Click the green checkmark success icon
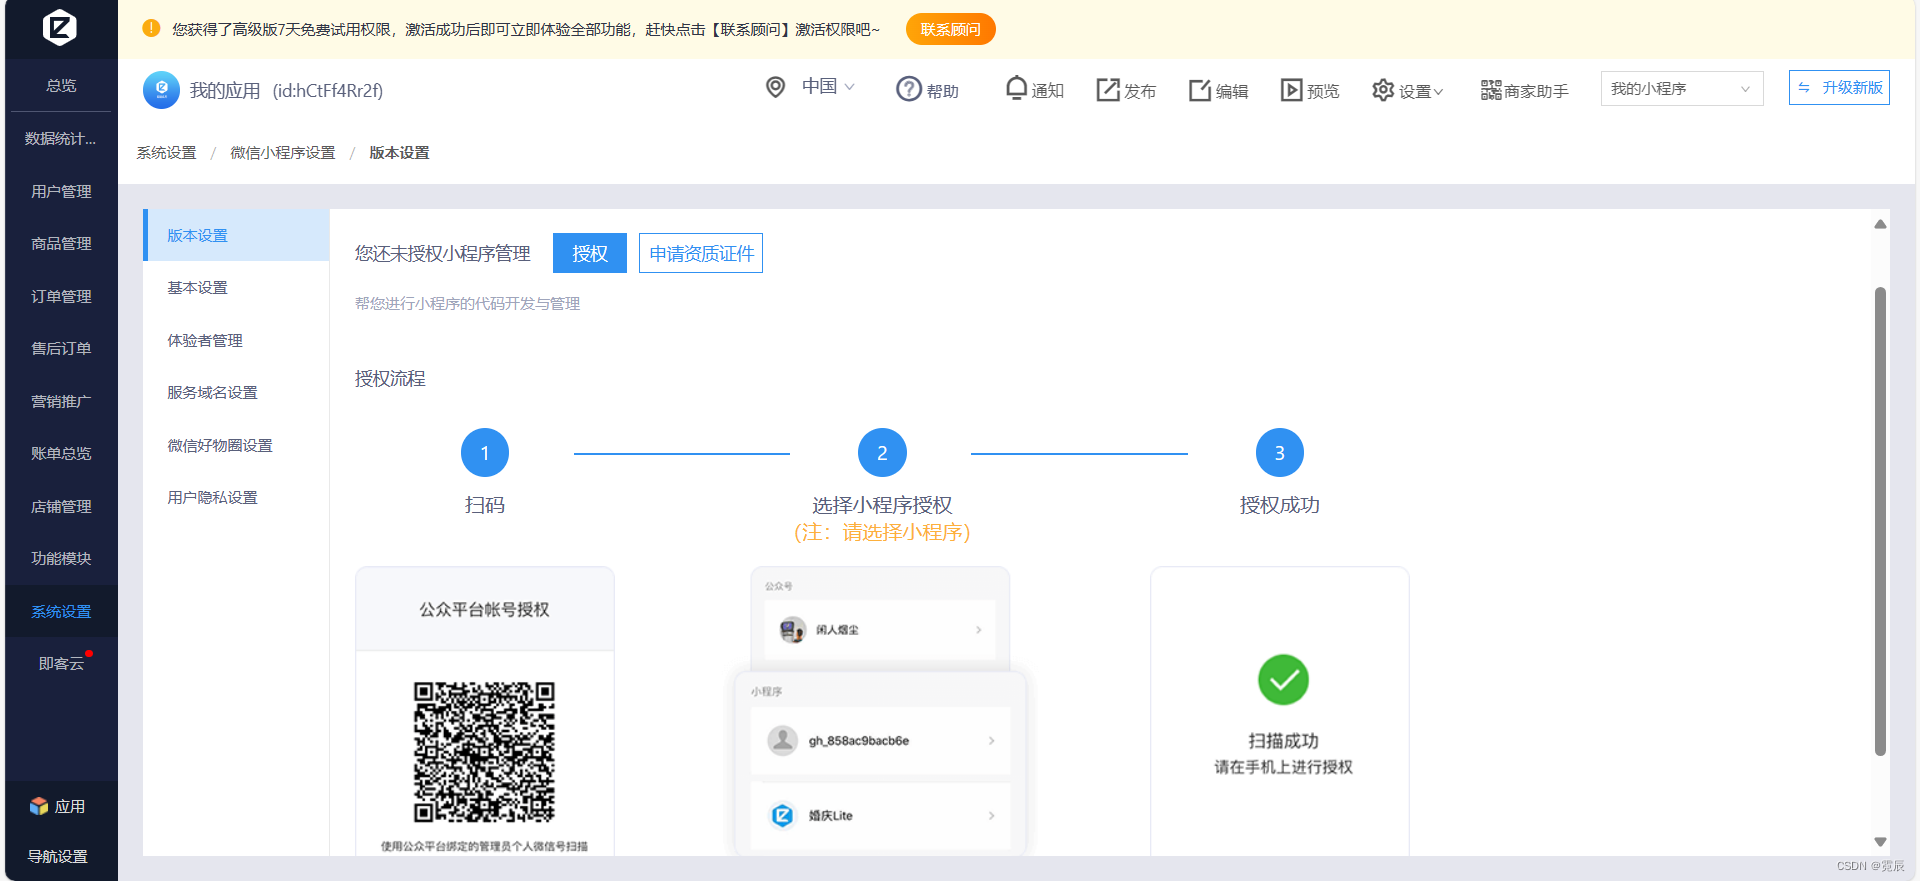Image resolution: width=1920 pixels, height=881 pixels. pyautogui.click(x=1283, y=680)
